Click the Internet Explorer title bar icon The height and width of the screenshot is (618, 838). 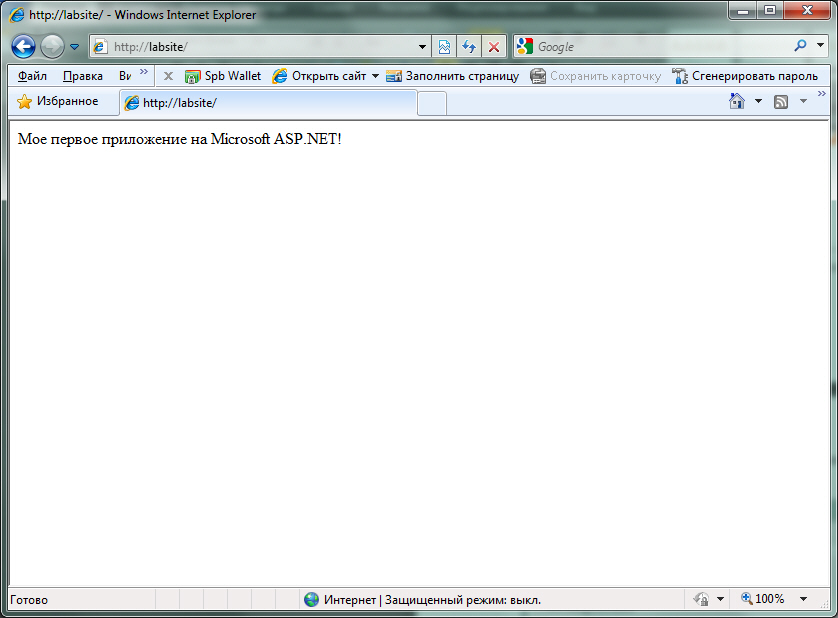(x=17, y=14)
